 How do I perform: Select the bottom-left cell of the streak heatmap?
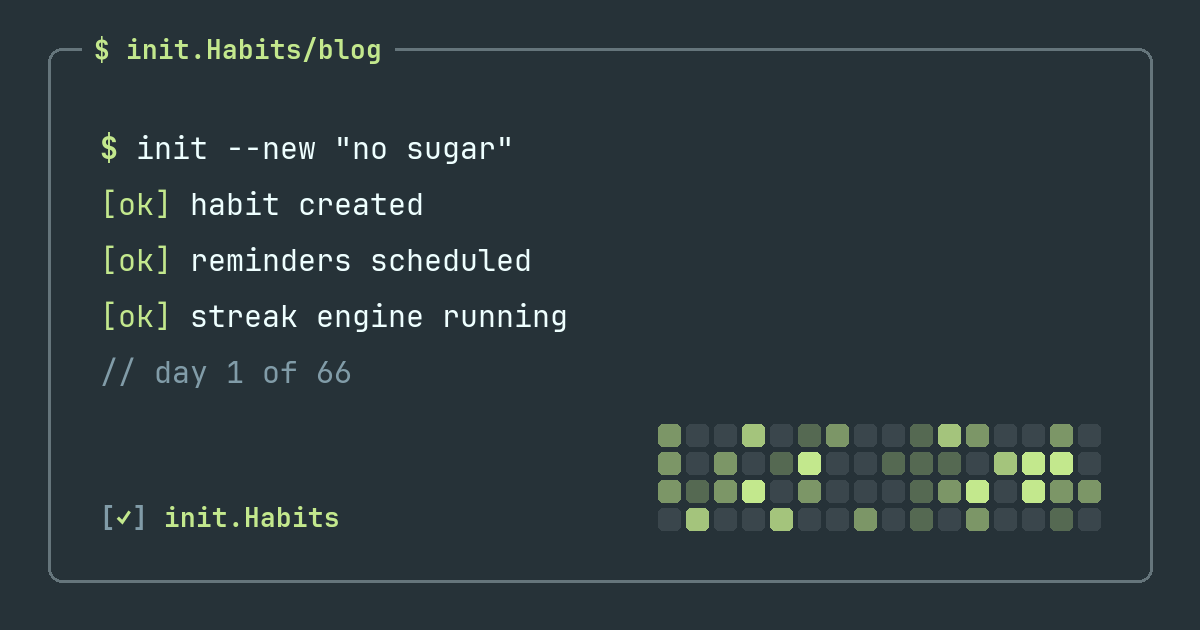point(670,519)
